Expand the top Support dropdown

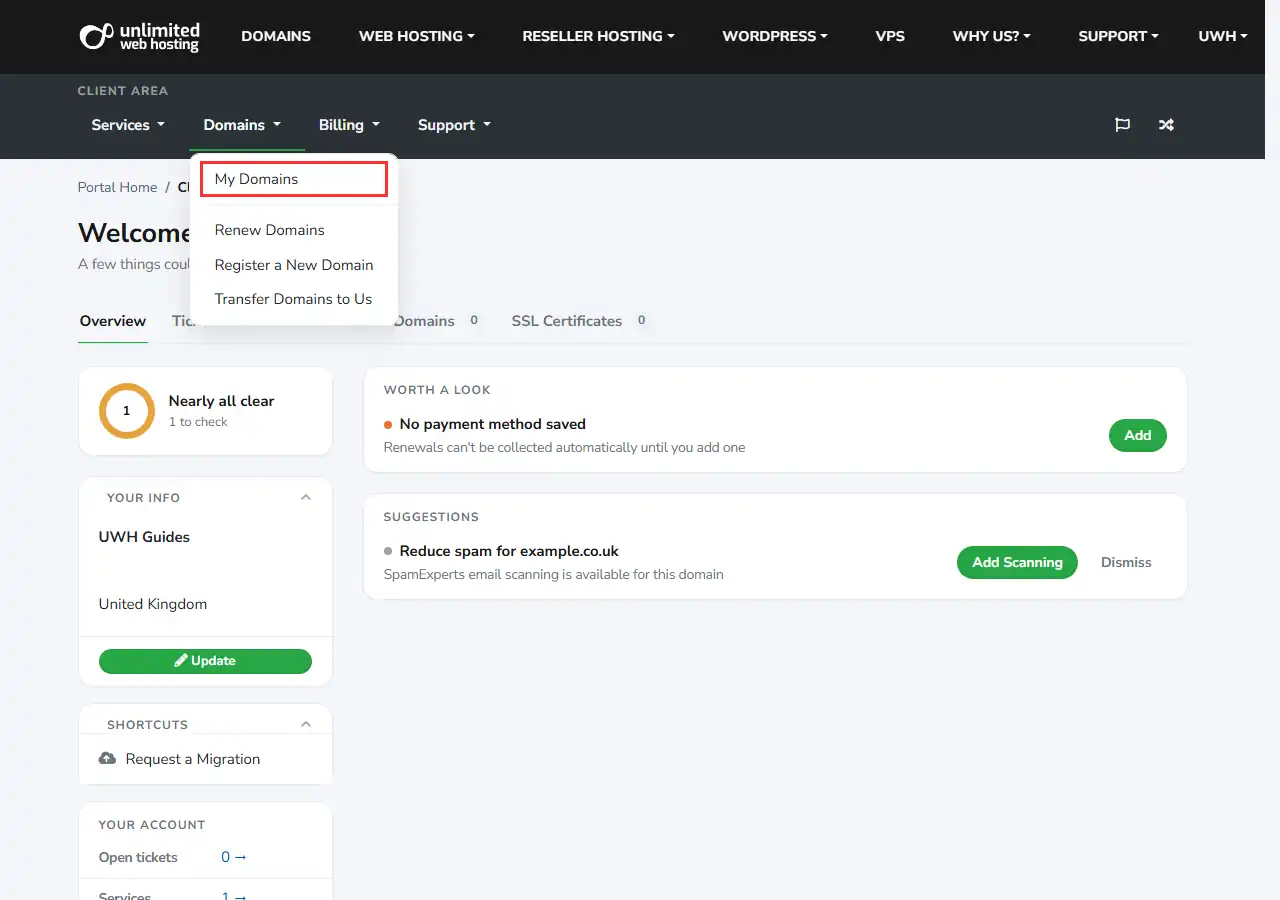(x=1118, y=36)
